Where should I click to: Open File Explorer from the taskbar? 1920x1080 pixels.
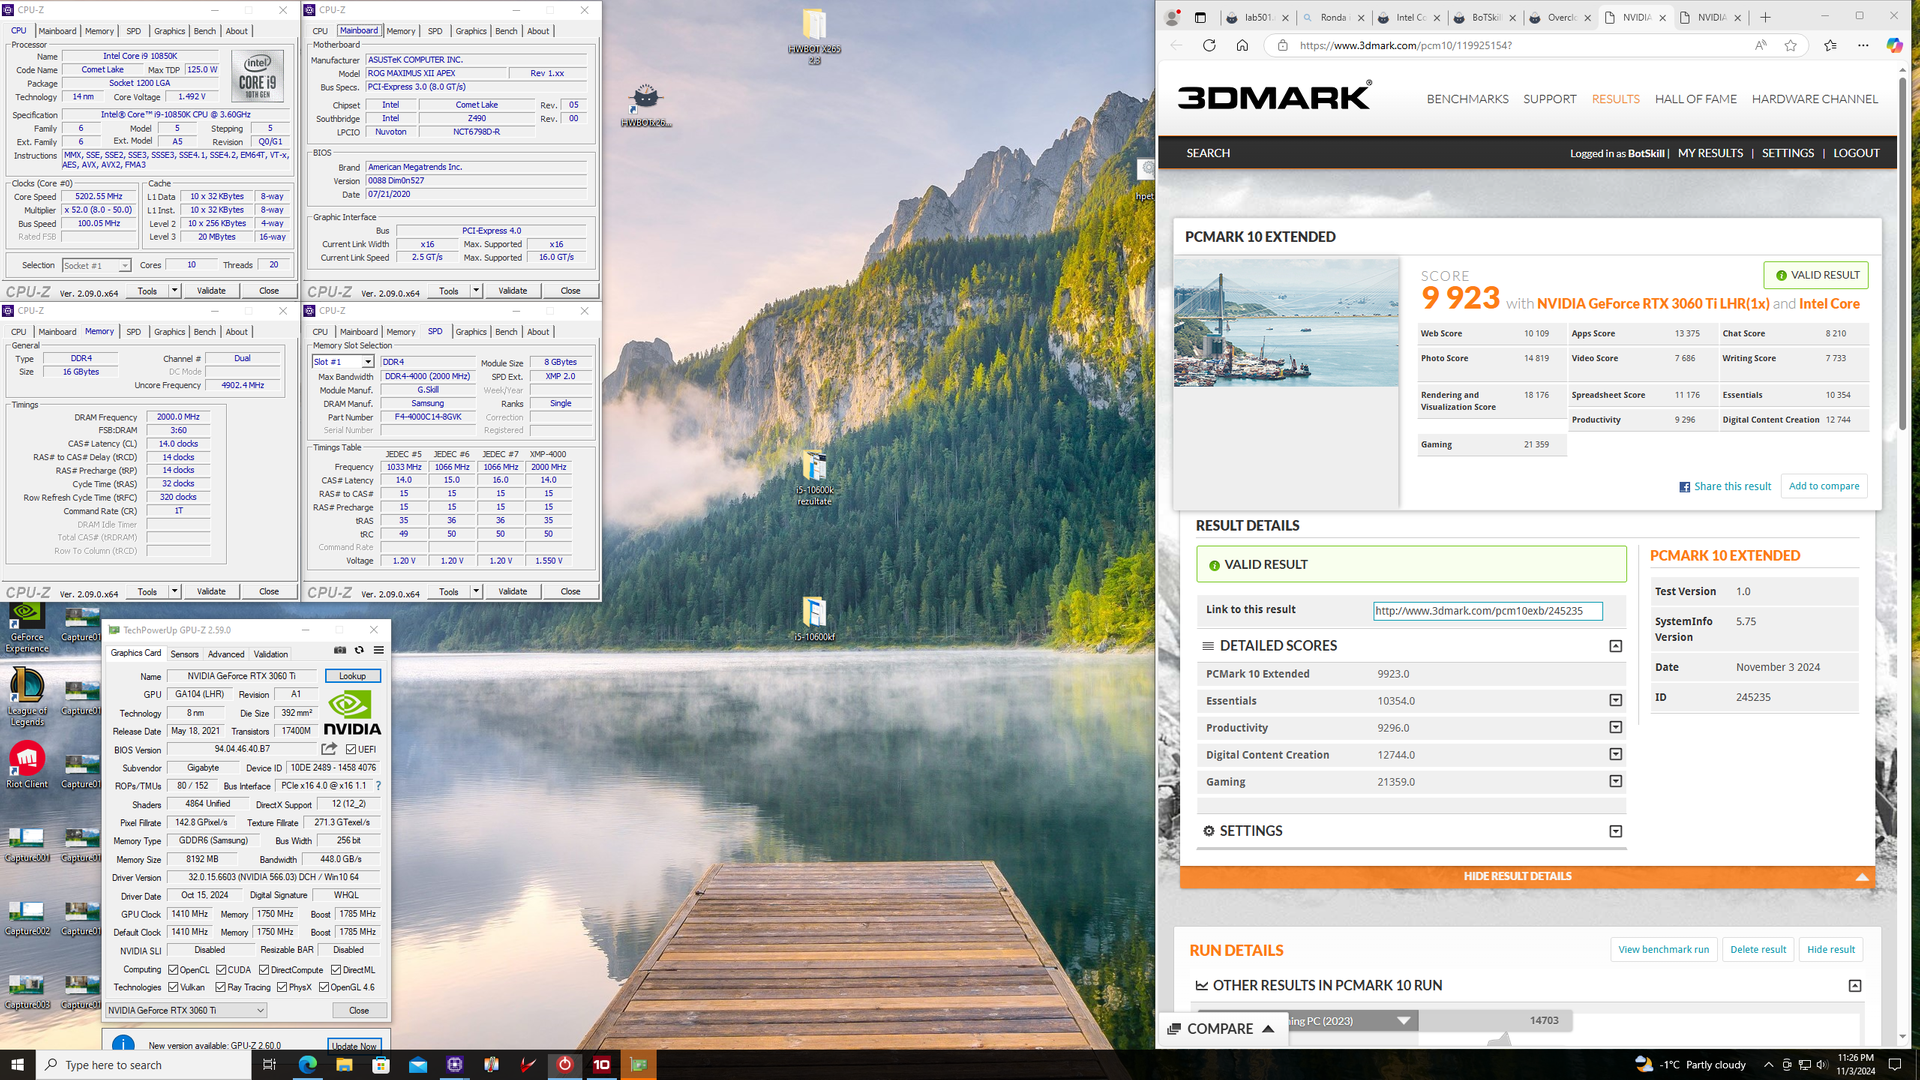344,1064
